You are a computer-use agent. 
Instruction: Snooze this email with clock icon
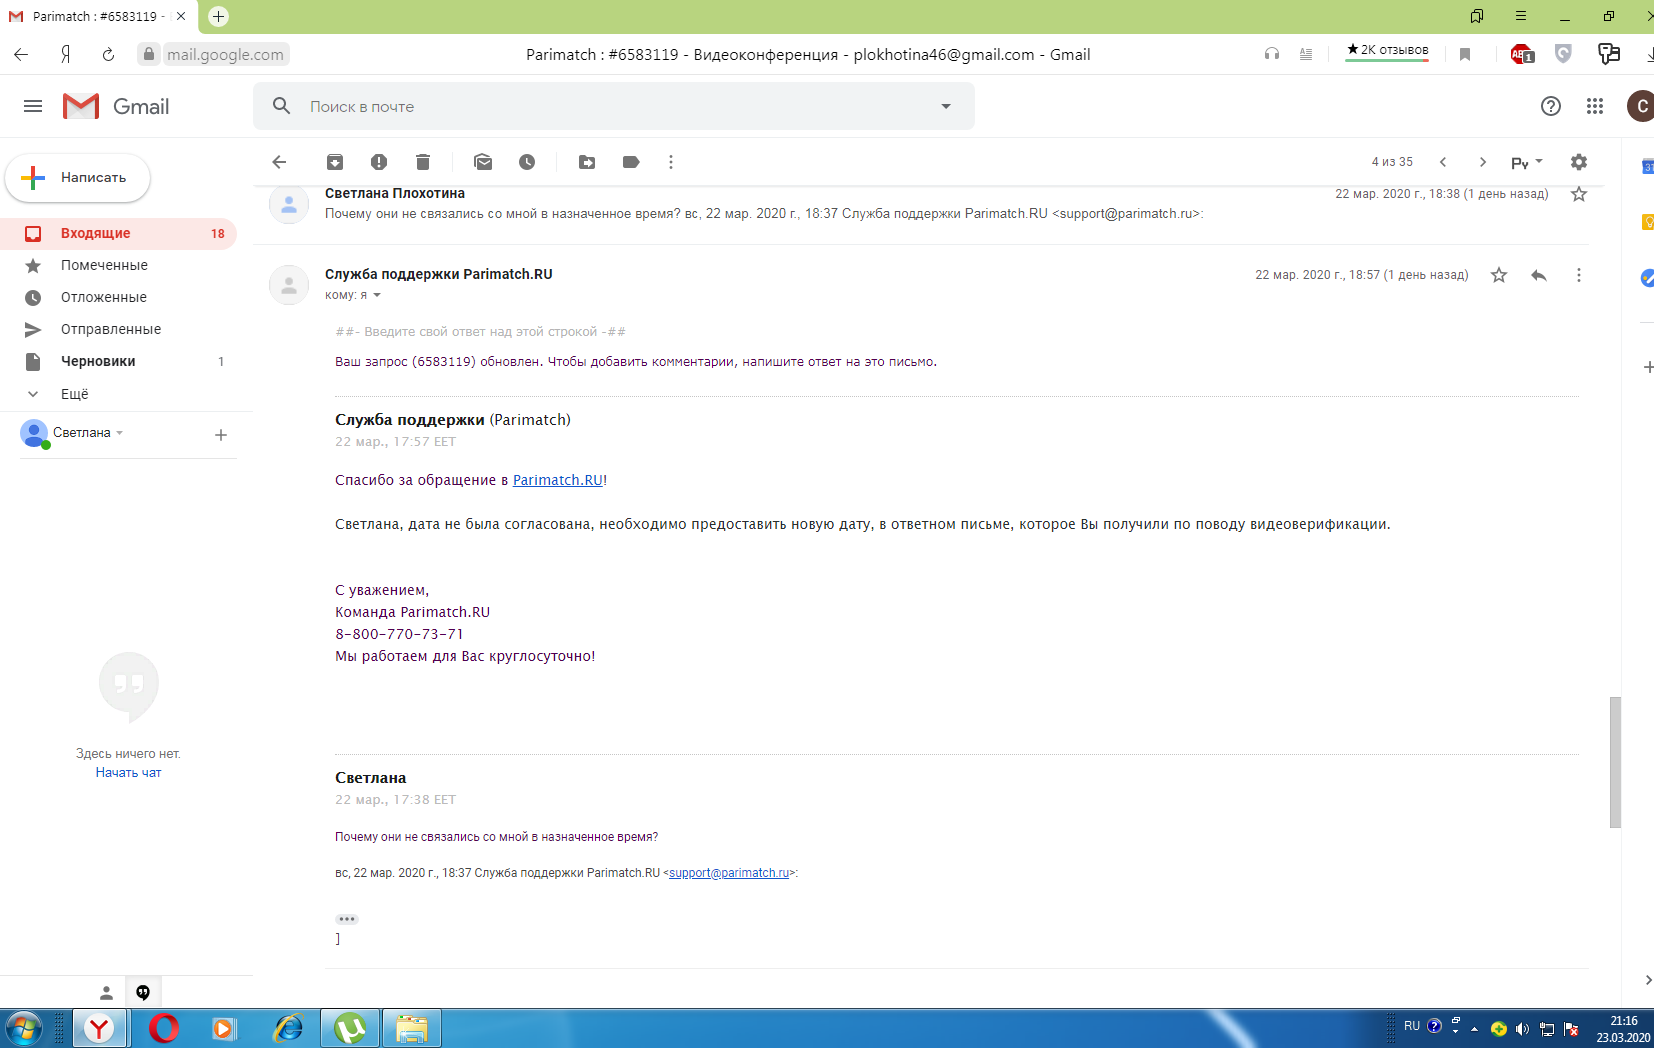tap(527, 162)
